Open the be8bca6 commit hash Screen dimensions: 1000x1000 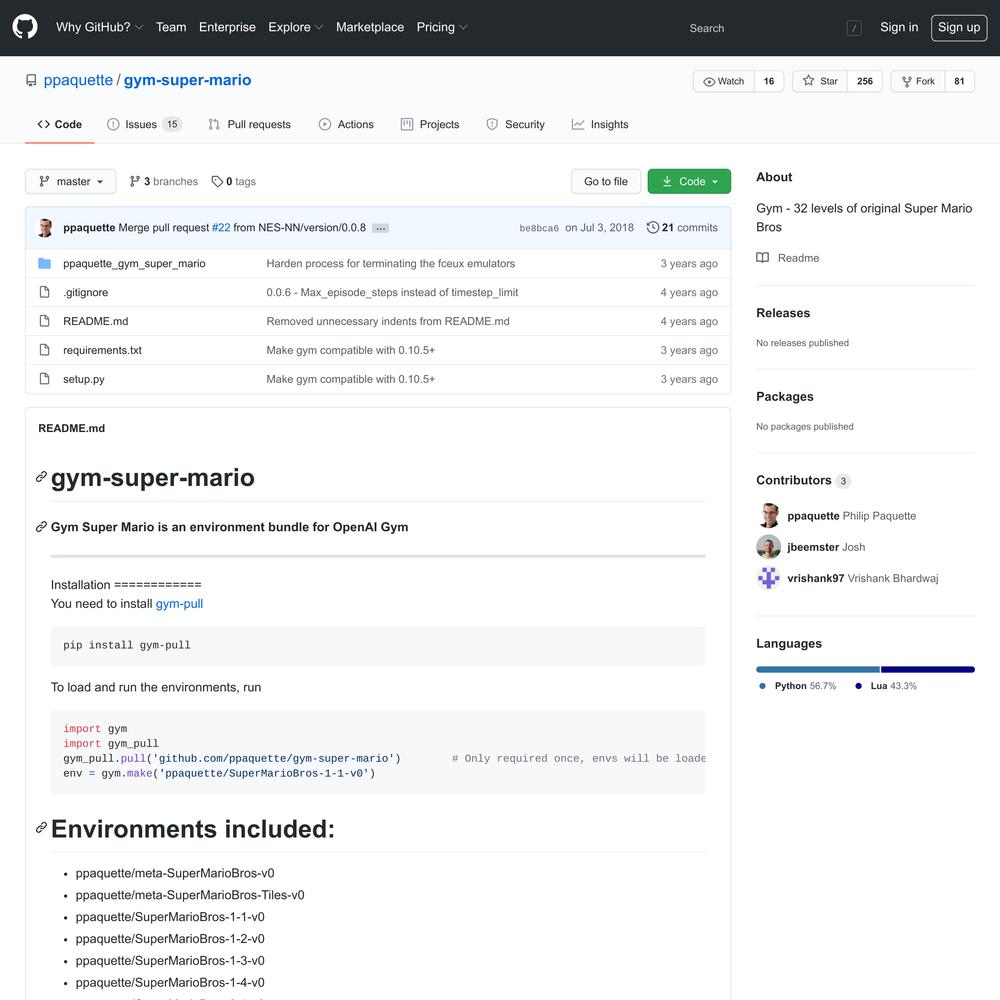click(x=539, y=228)
